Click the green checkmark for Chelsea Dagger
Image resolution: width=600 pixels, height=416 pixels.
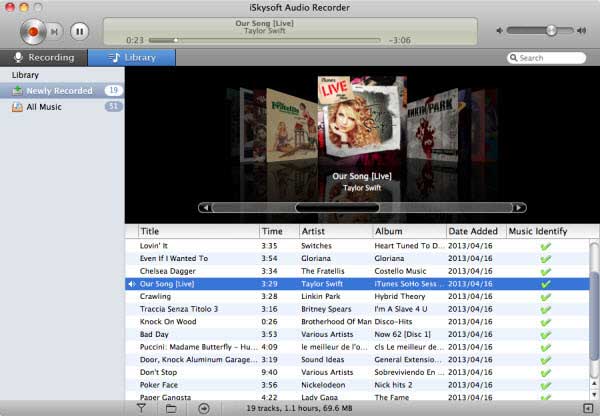point(546,272)
